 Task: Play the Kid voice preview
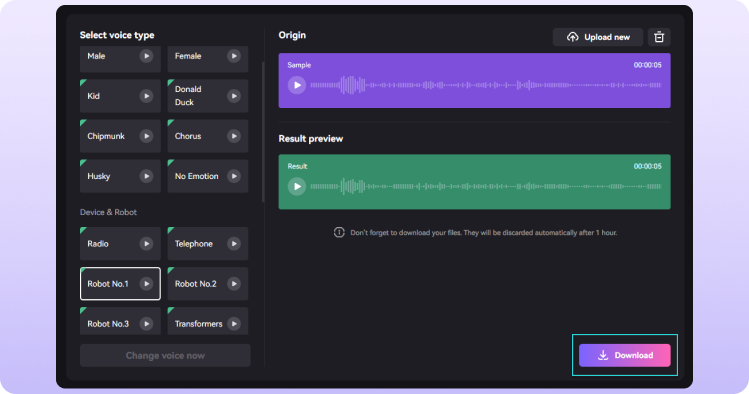click(x=146, y=96)
